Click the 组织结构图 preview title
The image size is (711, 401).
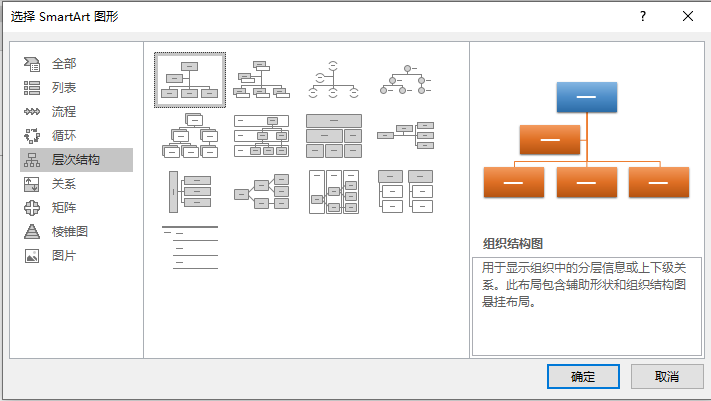click(513, 244)
